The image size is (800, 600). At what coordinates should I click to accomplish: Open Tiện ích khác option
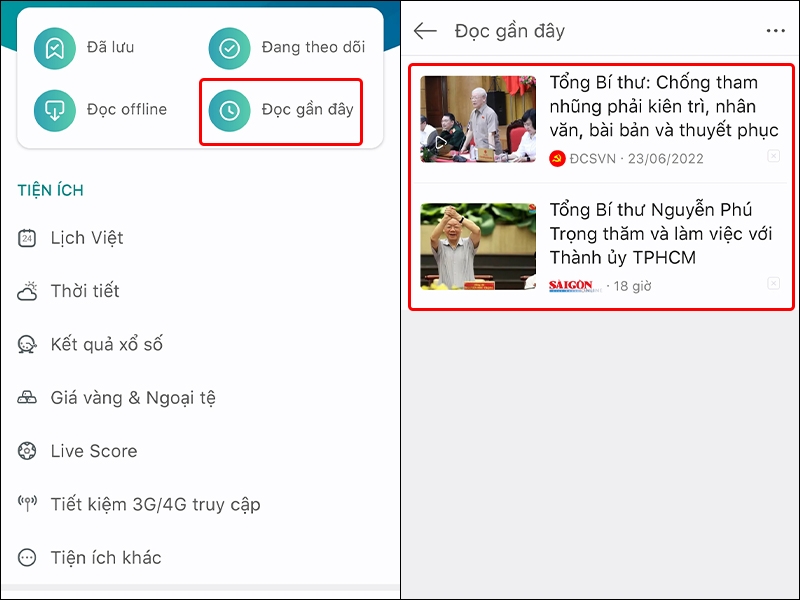[106, 558]
